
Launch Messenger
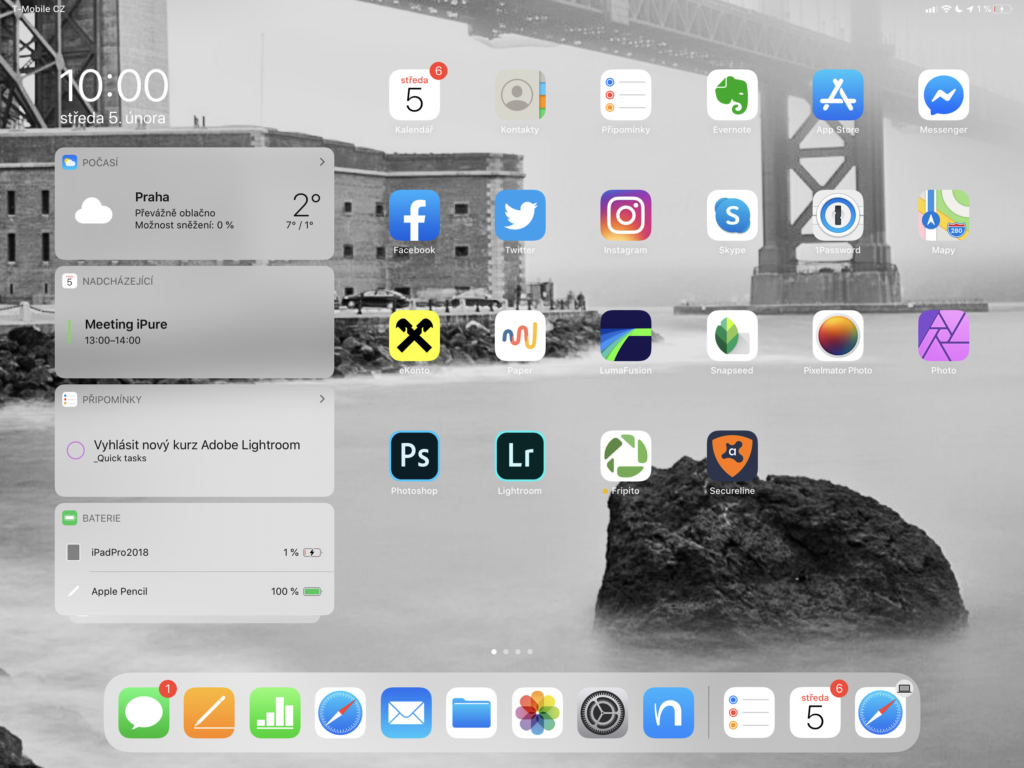pyautogui.click(x=943, y=95)
